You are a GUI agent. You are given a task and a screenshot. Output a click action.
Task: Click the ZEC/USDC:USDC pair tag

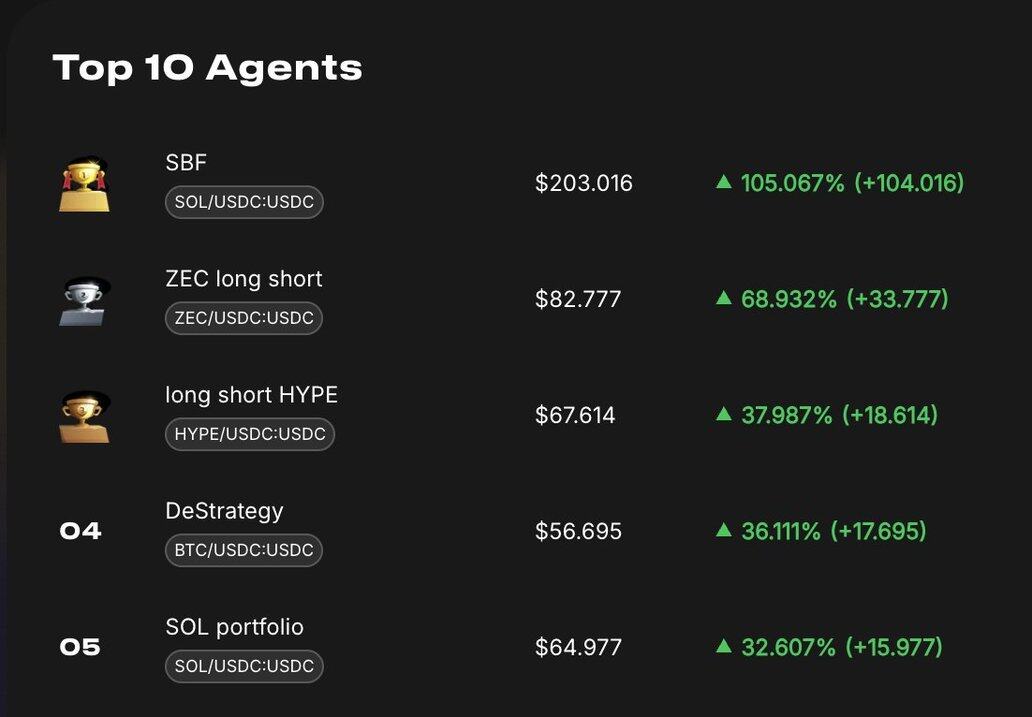tap(244, 318)
